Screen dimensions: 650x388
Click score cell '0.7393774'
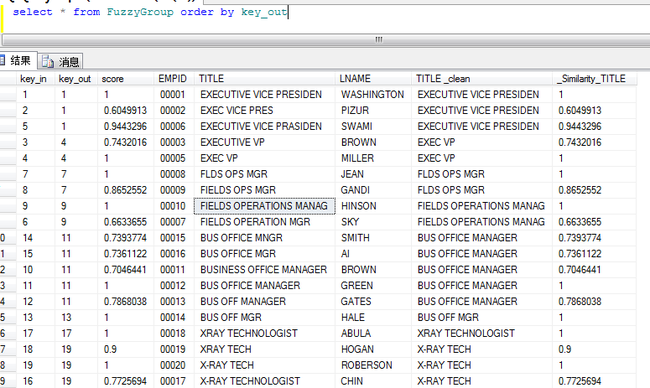point(125,238)
